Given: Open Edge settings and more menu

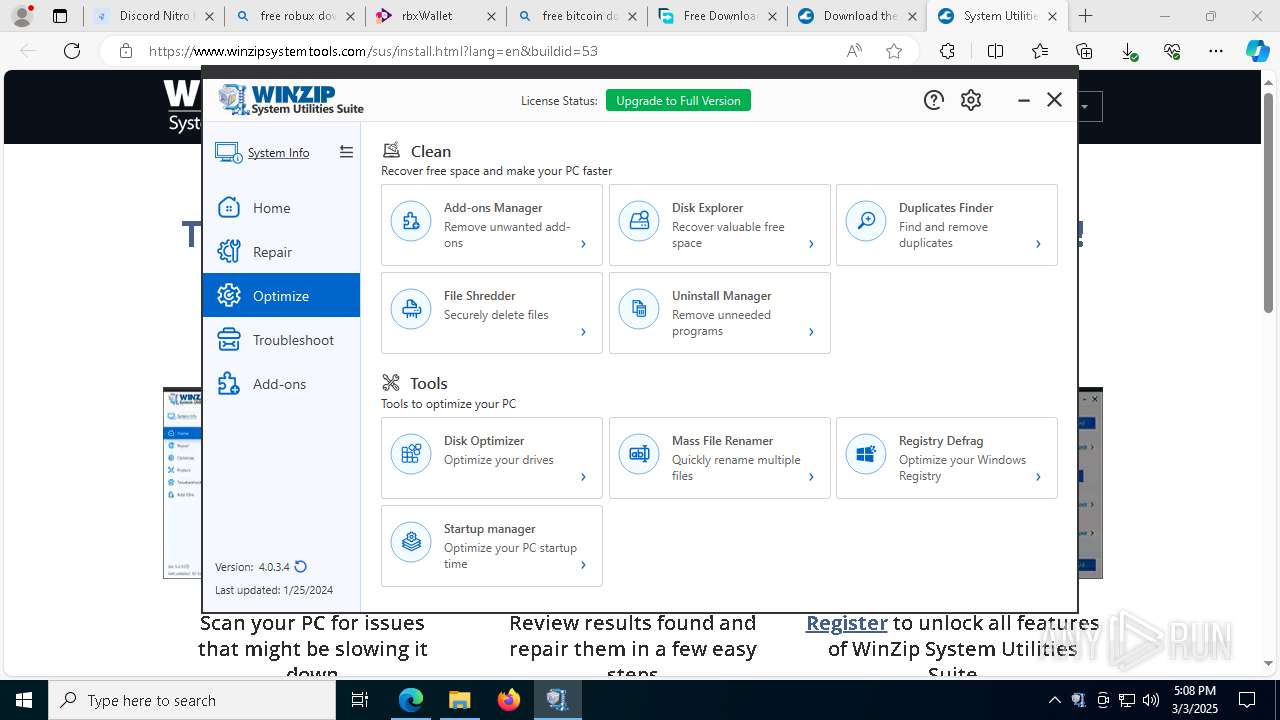Looking at the screenshot, I should click(1215, 51).
